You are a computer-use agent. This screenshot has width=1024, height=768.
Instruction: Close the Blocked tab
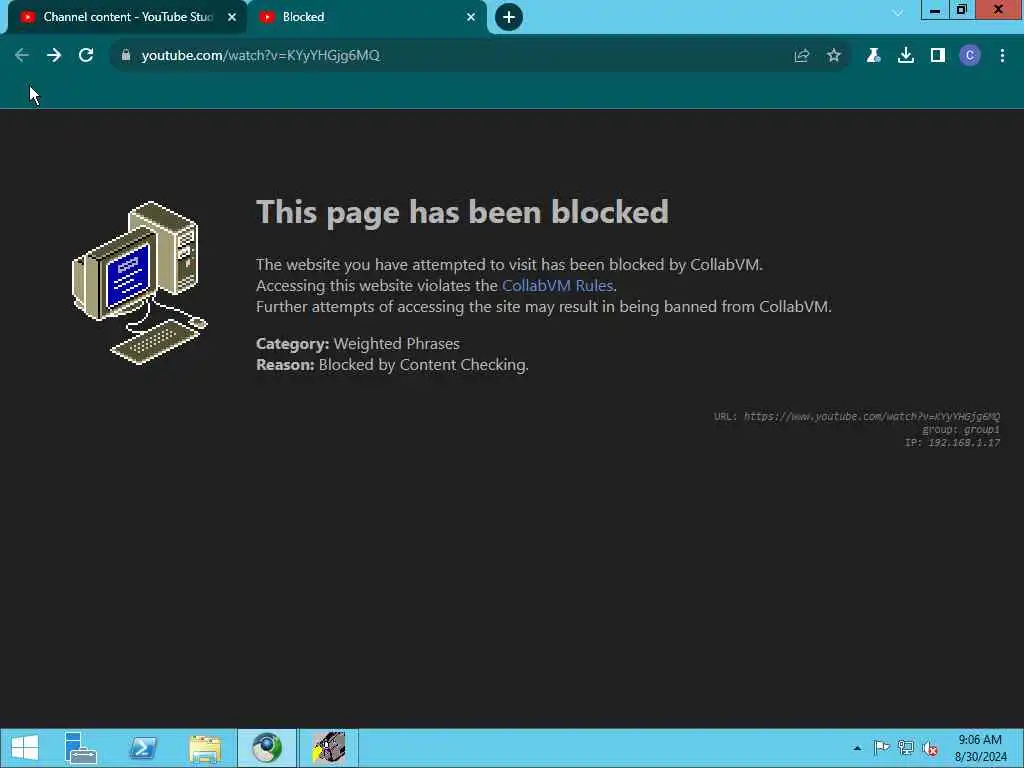[471, 17]
